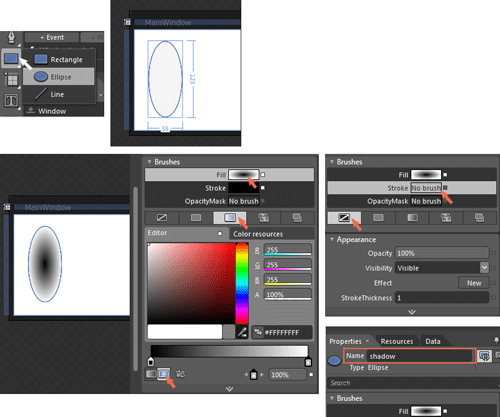The width and height of the screenshot is (500, 417).
Task: Toggle the Fill advanced options square
Action: pyautogui.click(x=263, y=174)
